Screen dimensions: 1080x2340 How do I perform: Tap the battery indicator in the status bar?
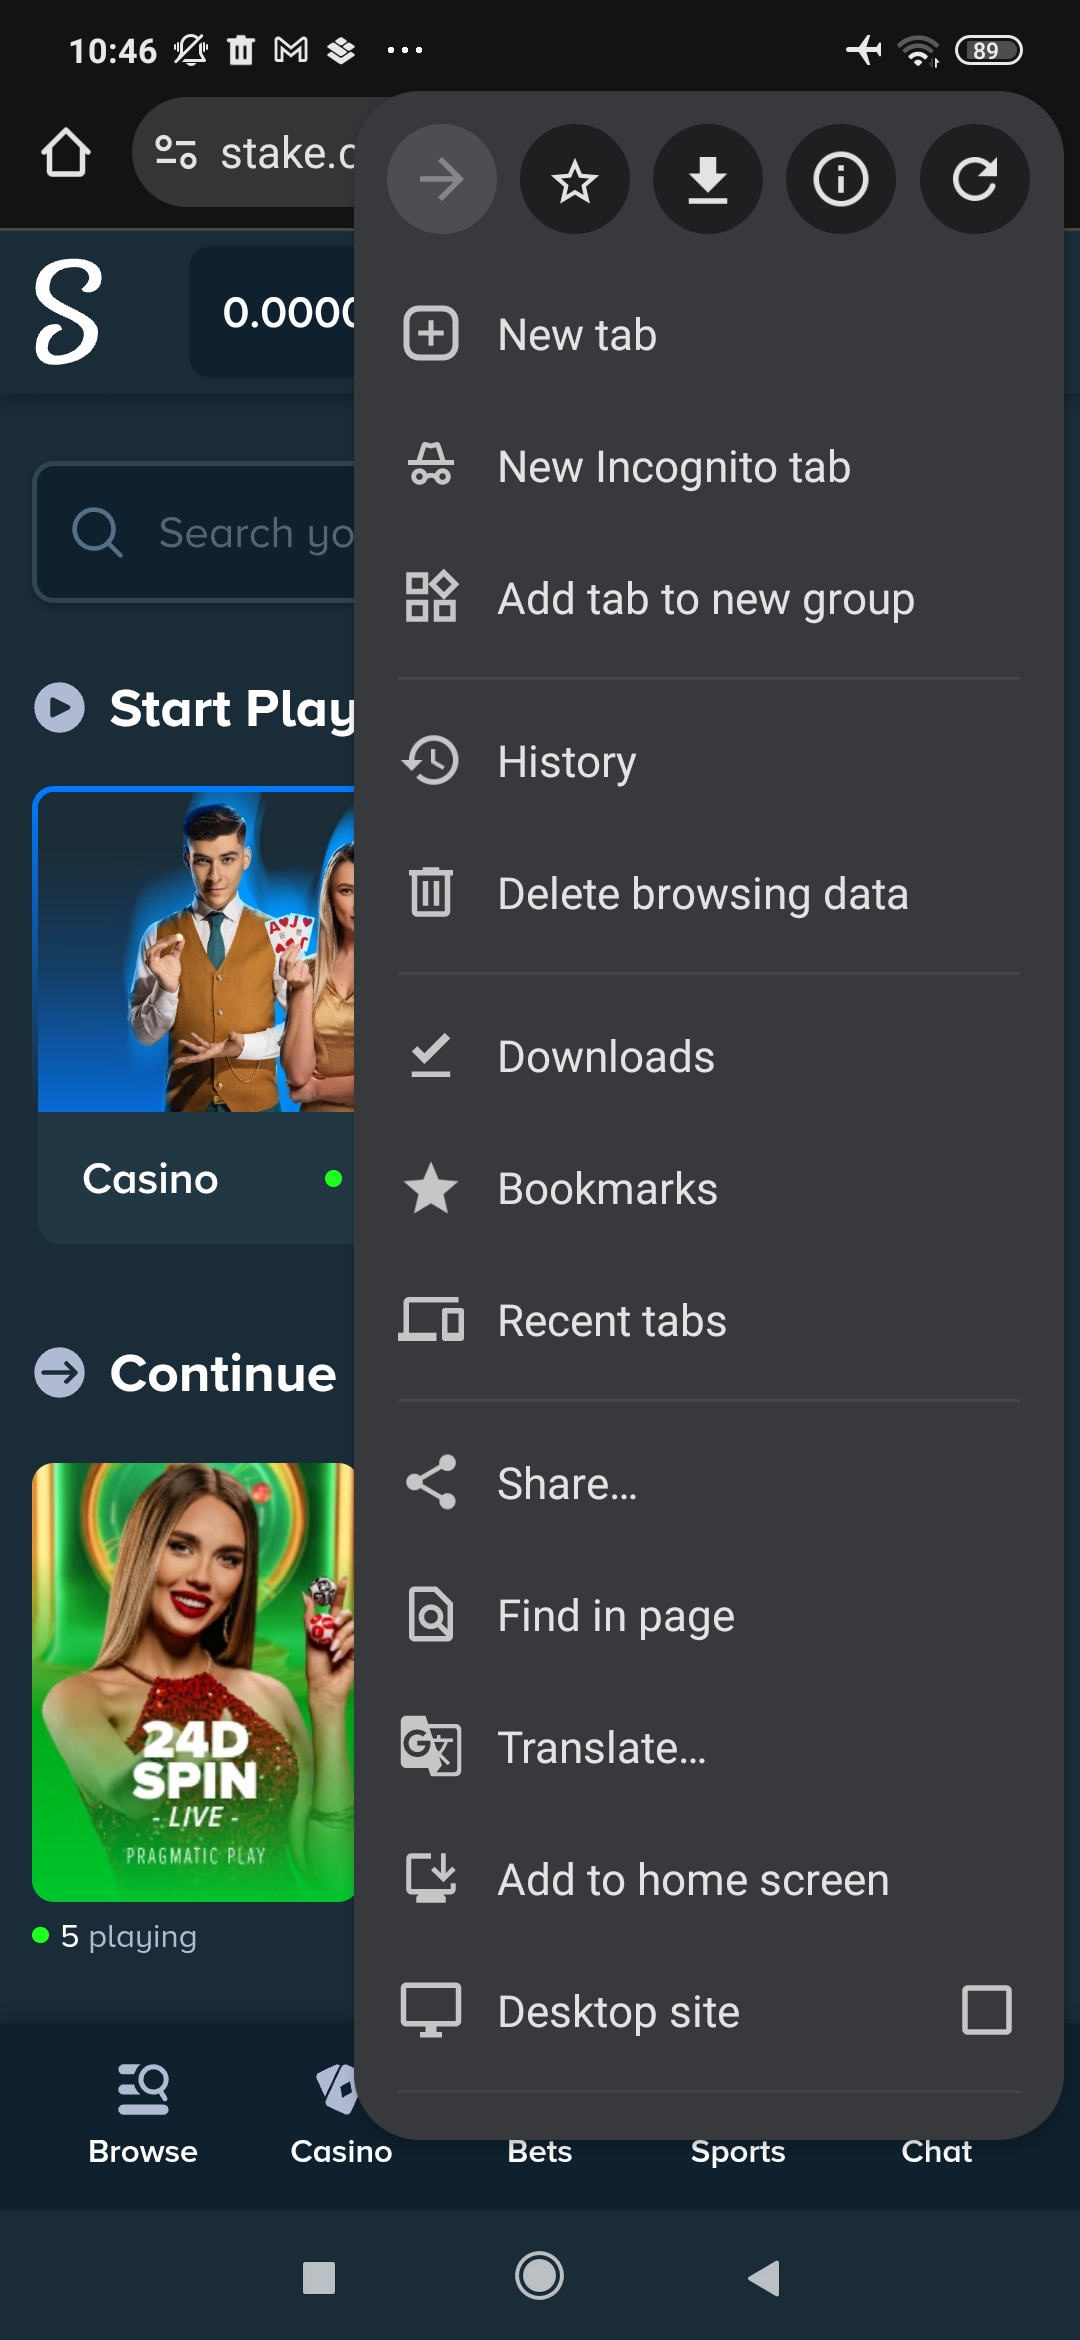[x=988, y=50]
